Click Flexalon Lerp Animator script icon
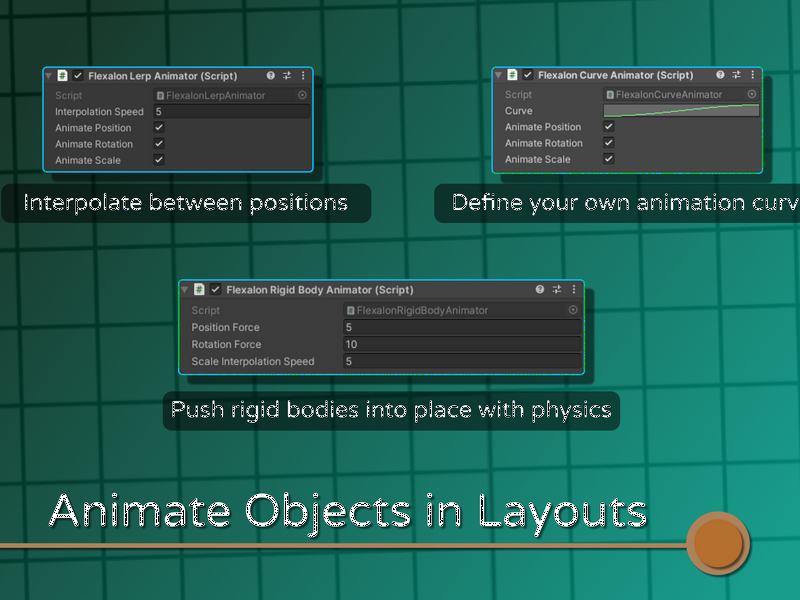The width and height of the screenshot is (800, 600). click(62, 76)
